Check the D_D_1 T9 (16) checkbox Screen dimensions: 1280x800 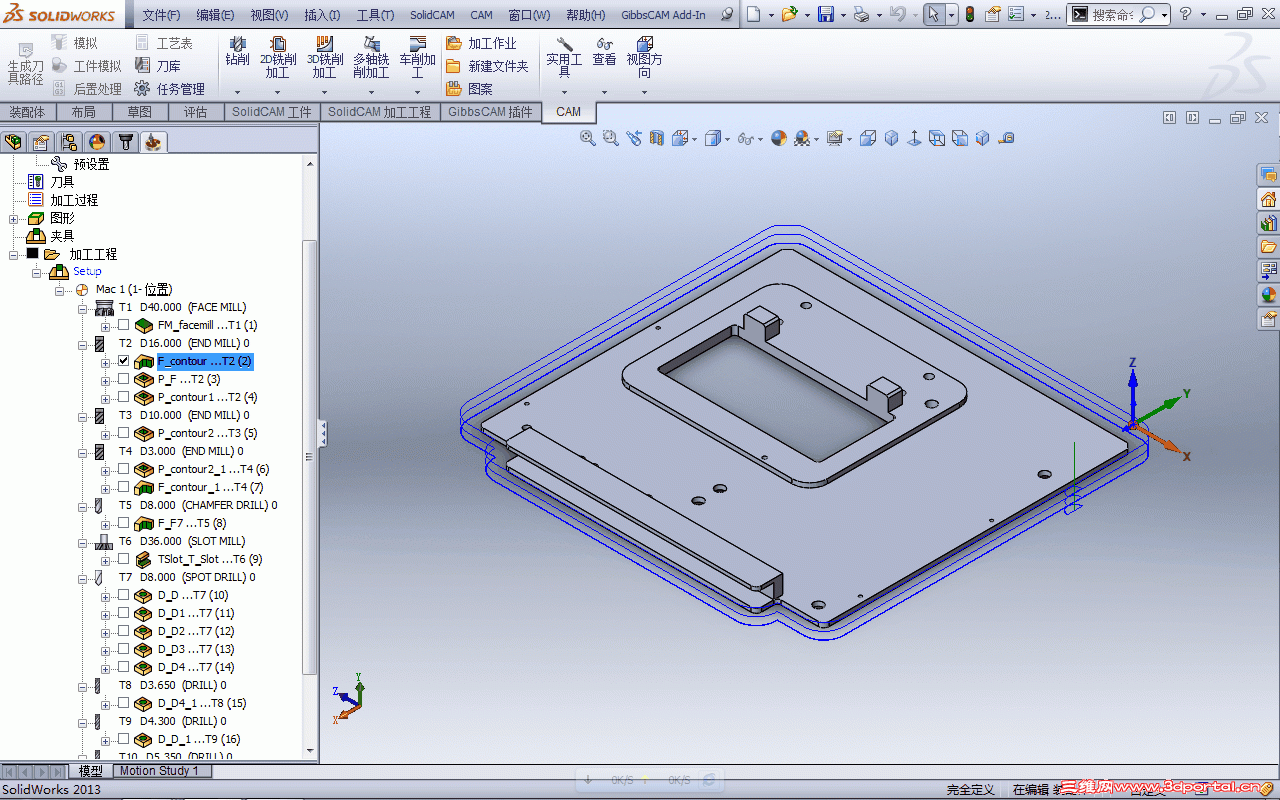[x=123, y=739]
